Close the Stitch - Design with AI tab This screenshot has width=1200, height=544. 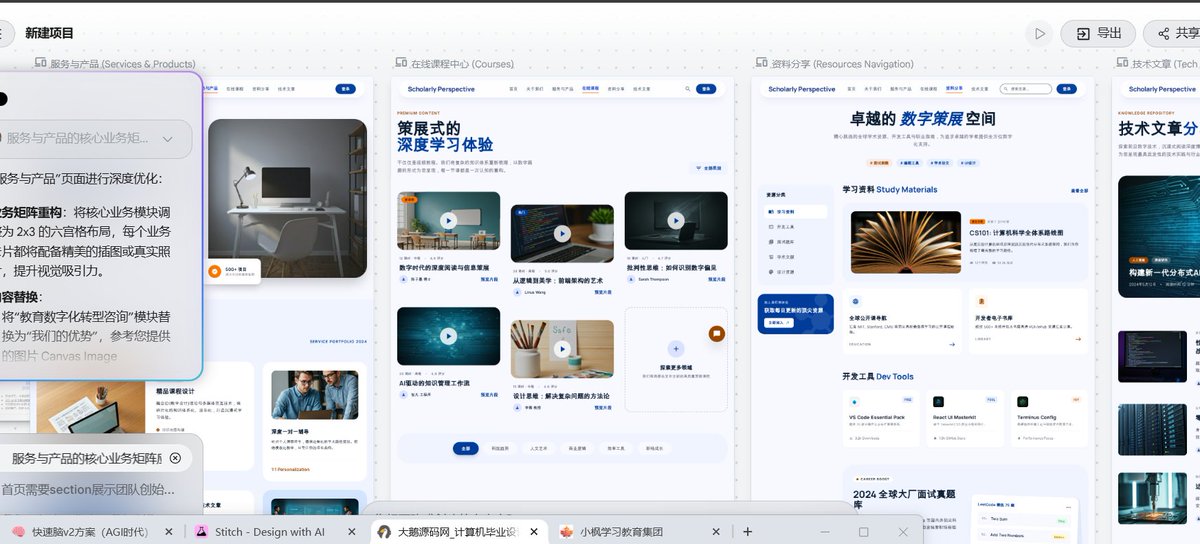pyautogui.click(x=350, y=532)
